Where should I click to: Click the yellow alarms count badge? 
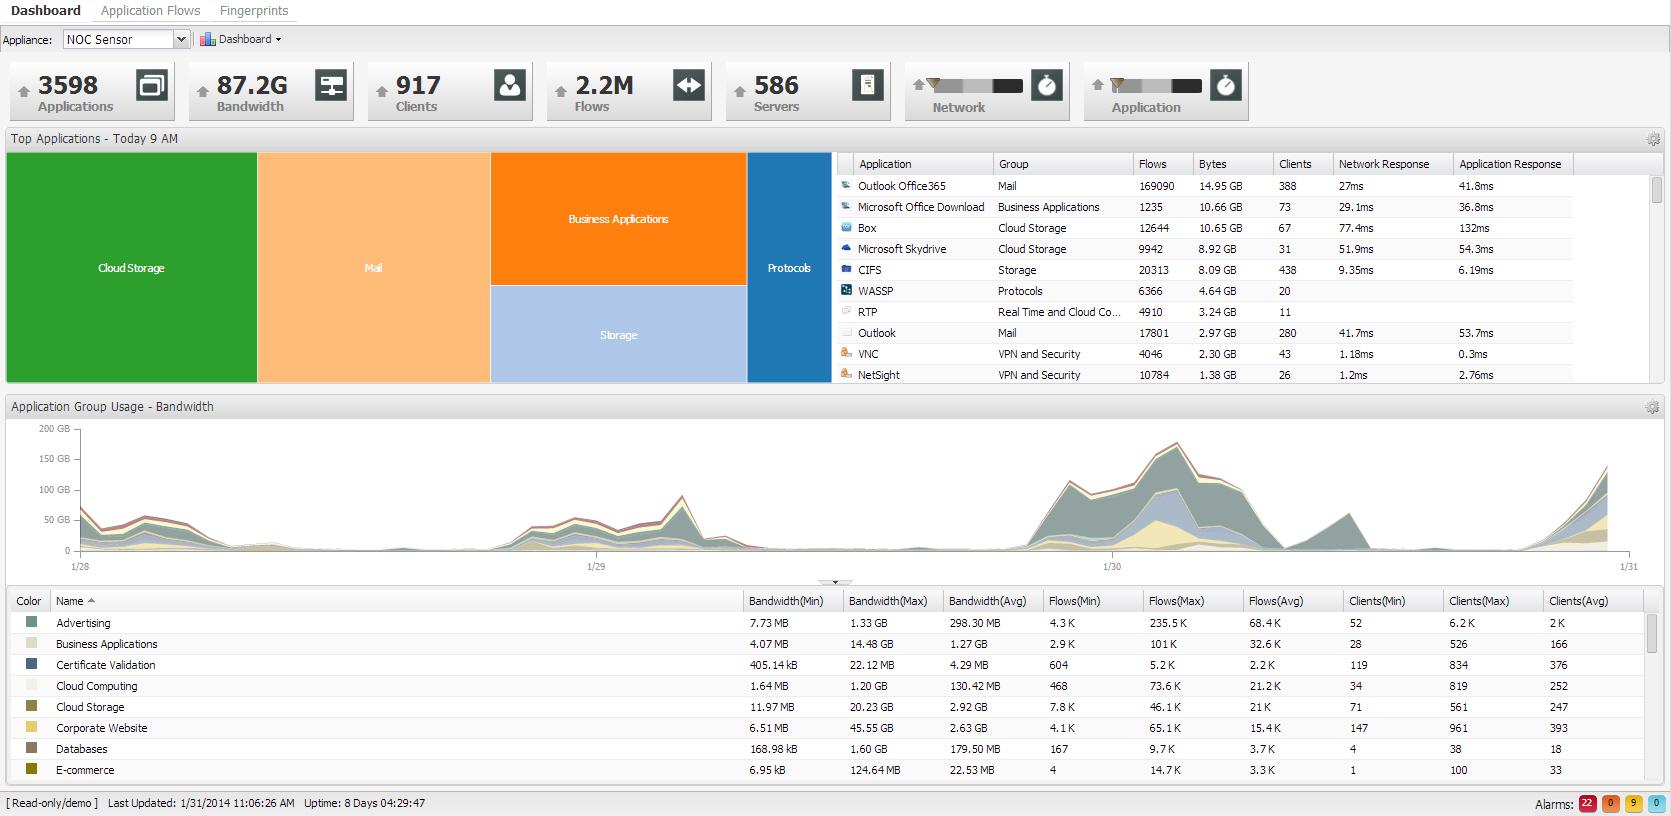[x=1633, y=804]
